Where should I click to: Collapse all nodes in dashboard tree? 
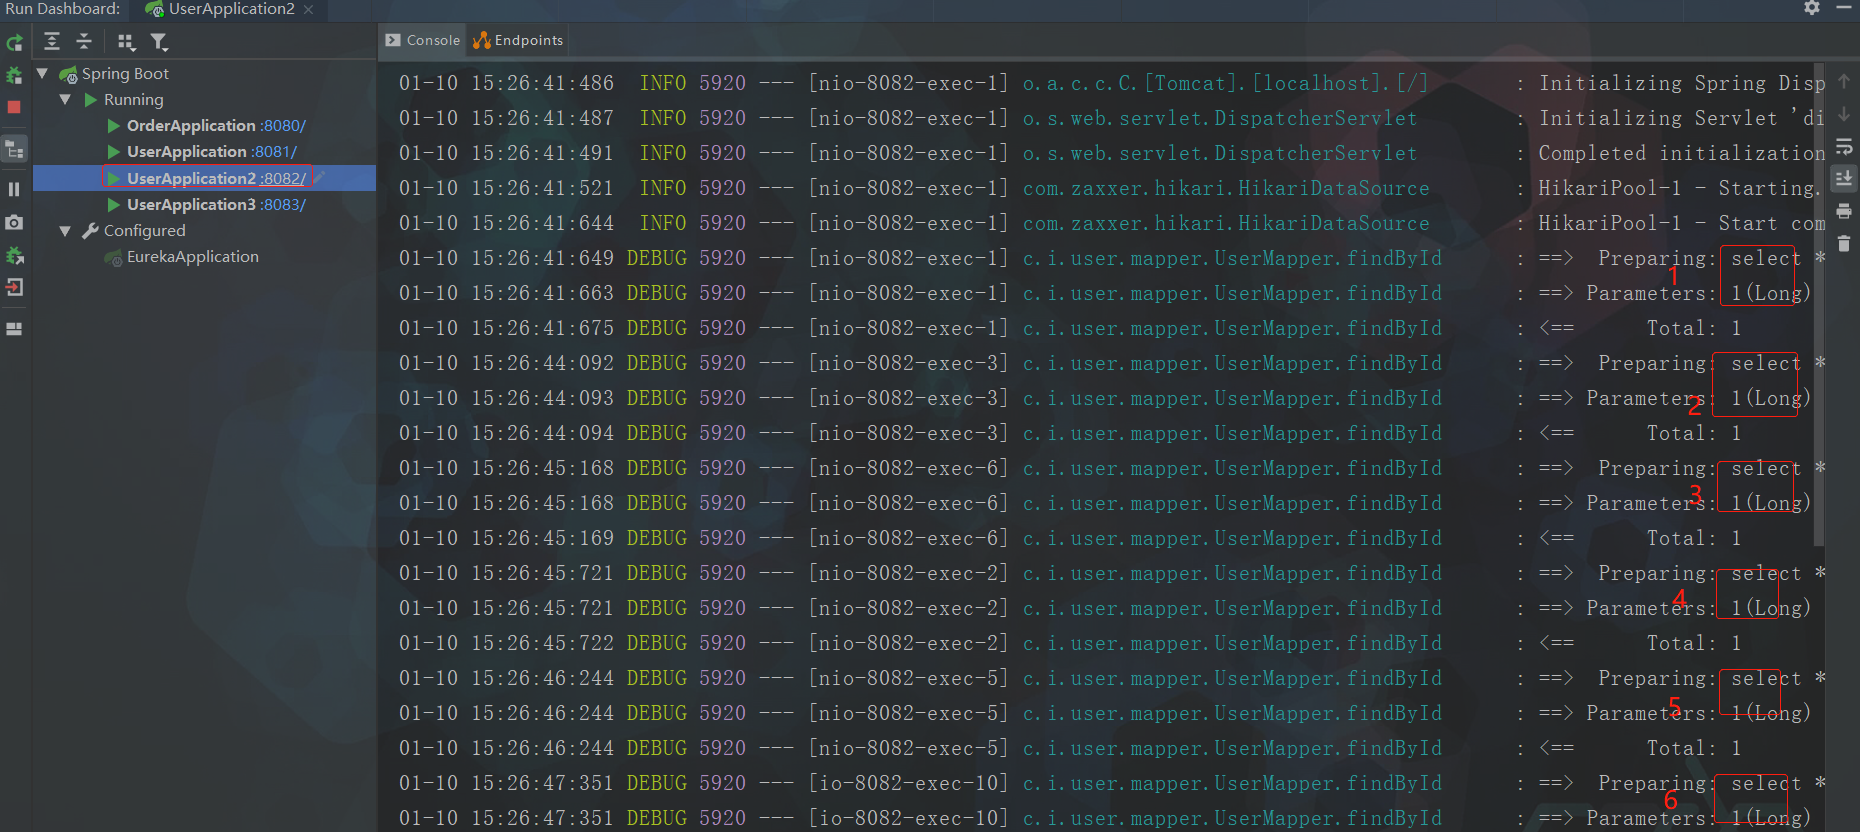84,41
